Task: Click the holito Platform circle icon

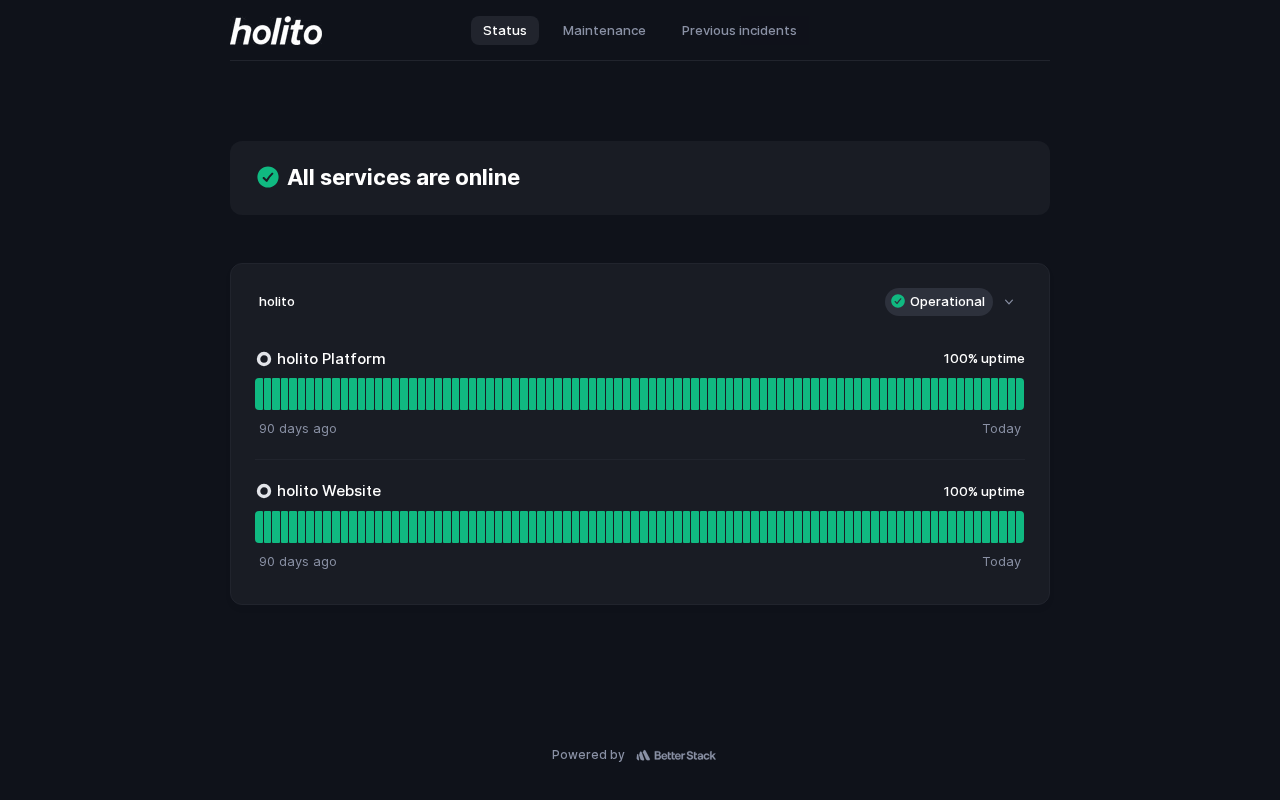Action: coord(264,359)
